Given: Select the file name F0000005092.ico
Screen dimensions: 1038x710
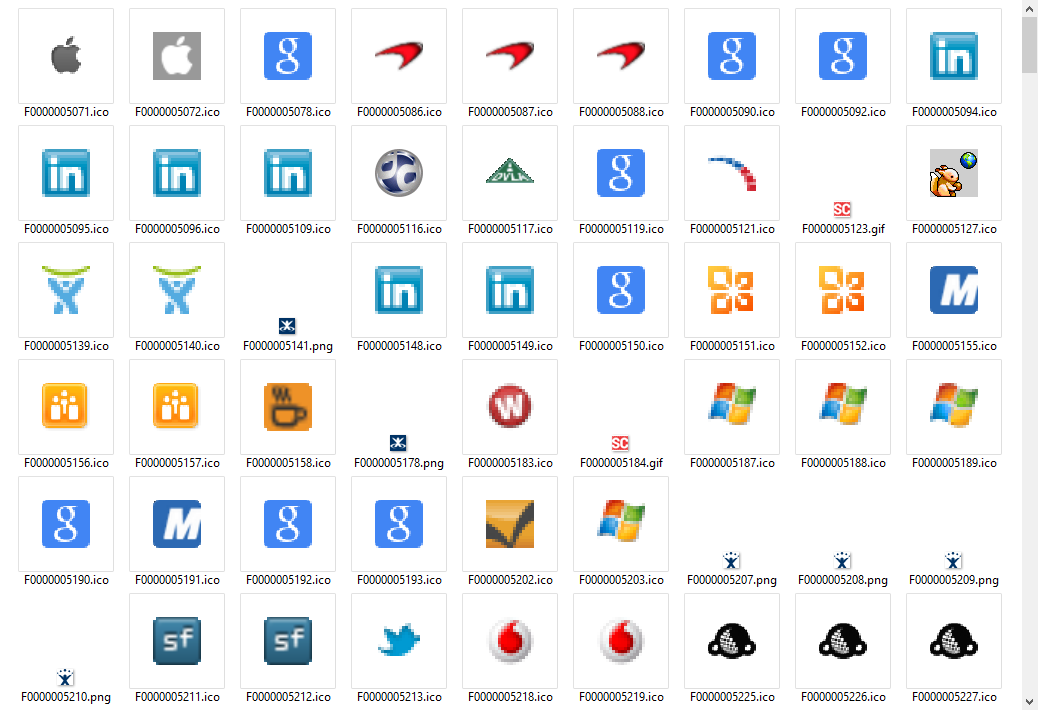Looking at the screenshot, I should point(843,112).
